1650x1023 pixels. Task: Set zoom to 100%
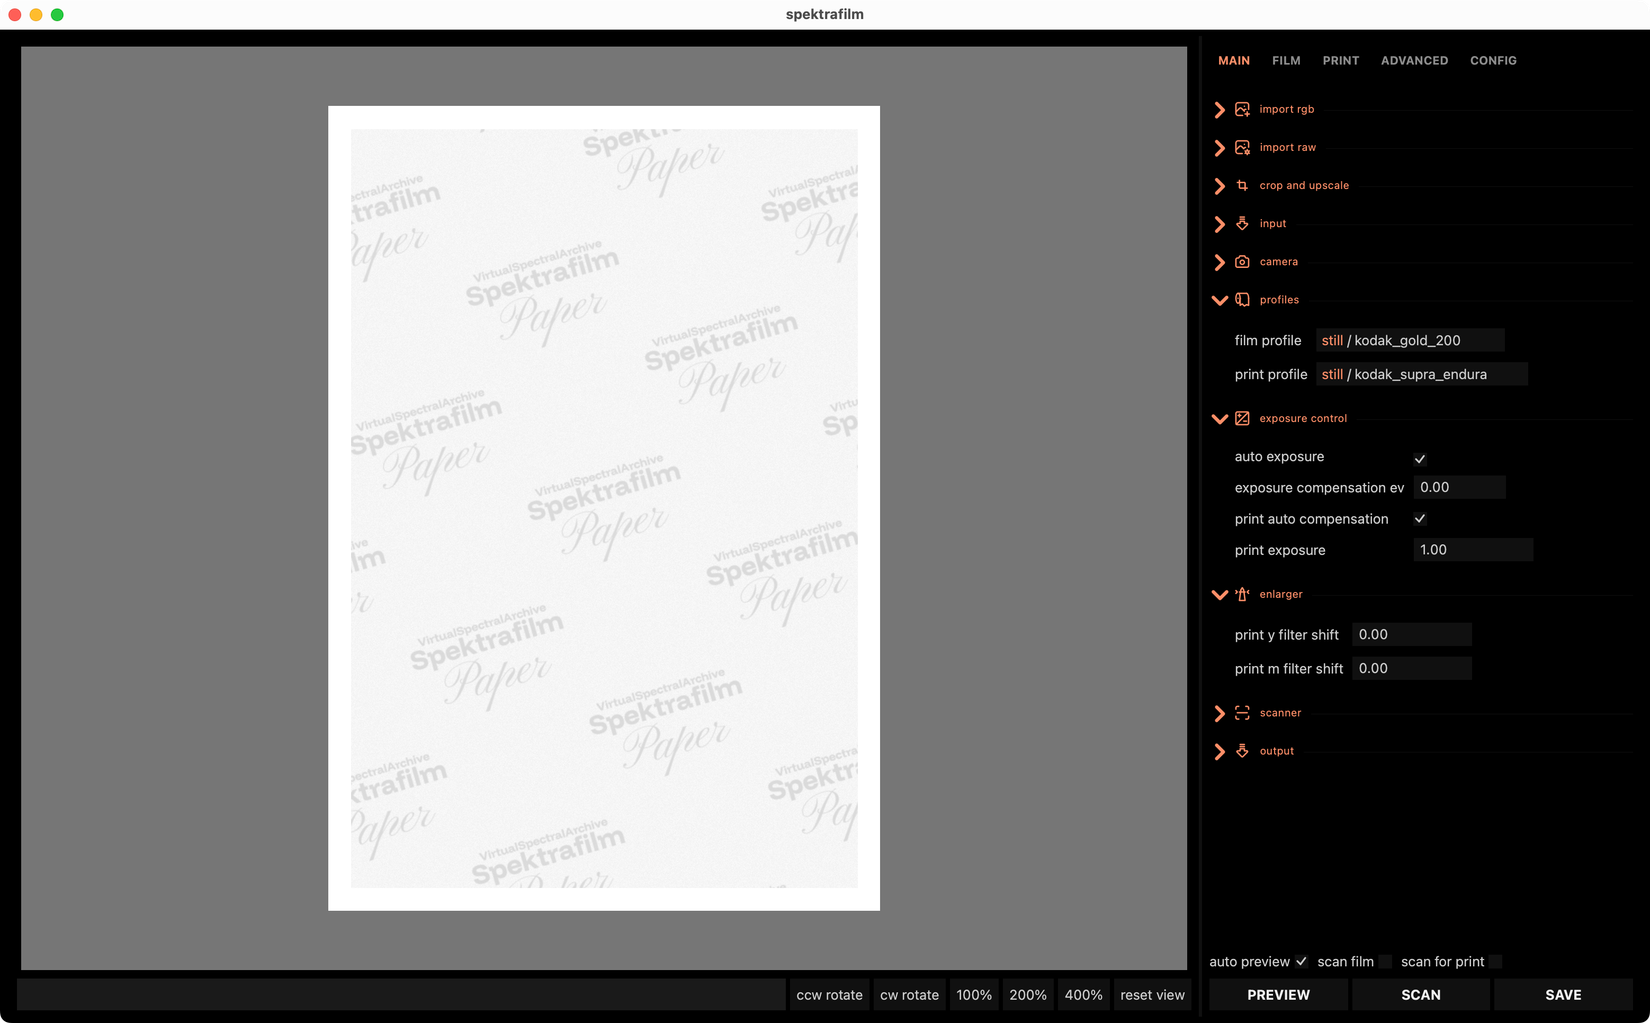tap(974, 995)
